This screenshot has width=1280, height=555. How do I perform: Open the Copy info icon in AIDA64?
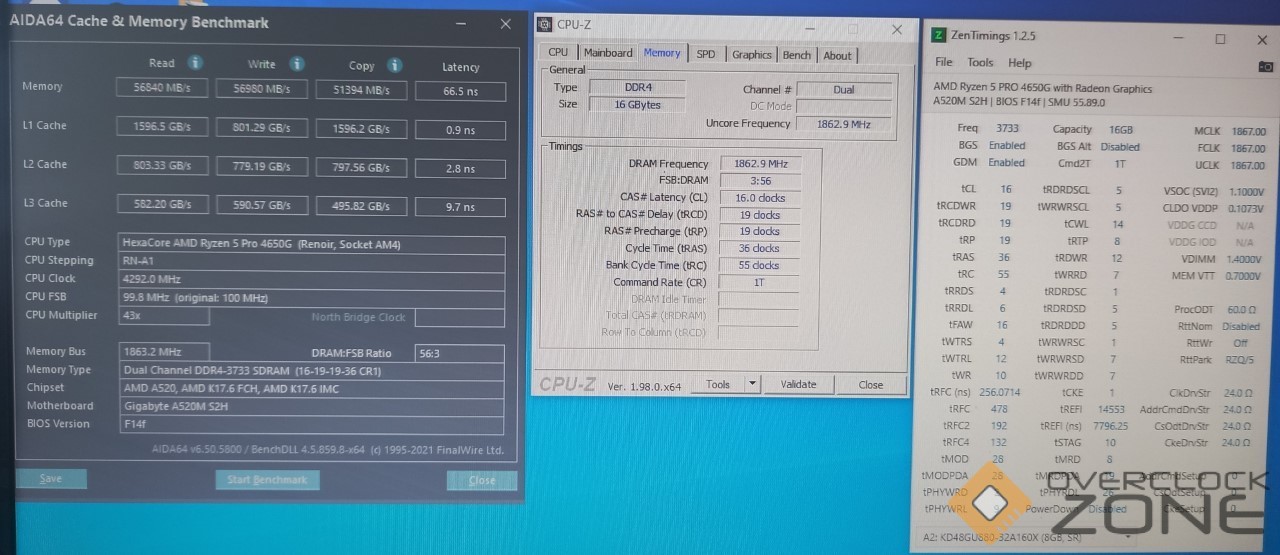click(x=395, y=65)
